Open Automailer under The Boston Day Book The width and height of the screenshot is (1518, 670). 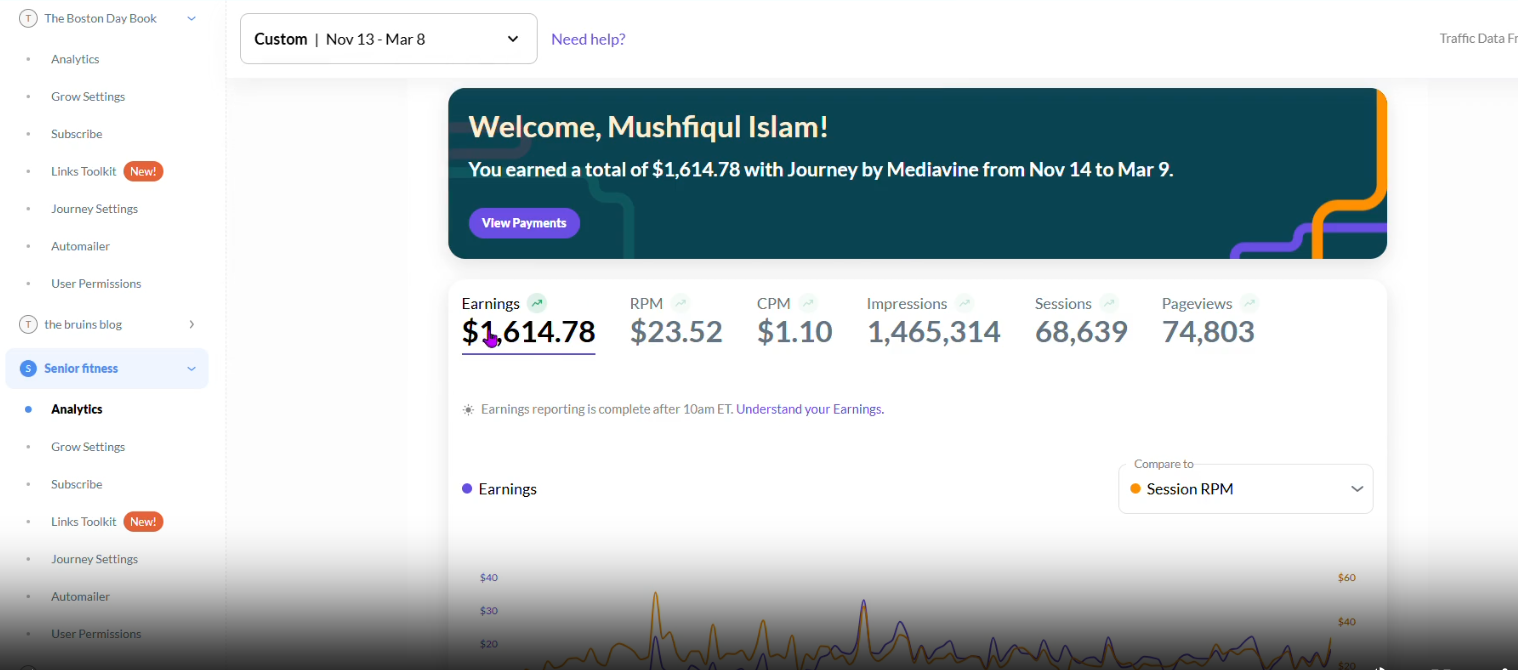(x=81, y=246)
